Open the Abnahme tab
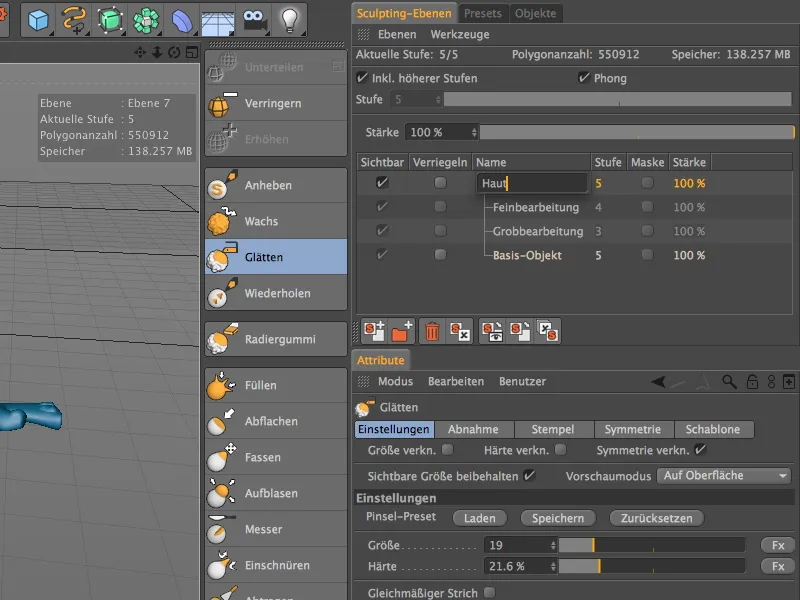This screenshot has height=600, width=800. click(x=473, y=430)
